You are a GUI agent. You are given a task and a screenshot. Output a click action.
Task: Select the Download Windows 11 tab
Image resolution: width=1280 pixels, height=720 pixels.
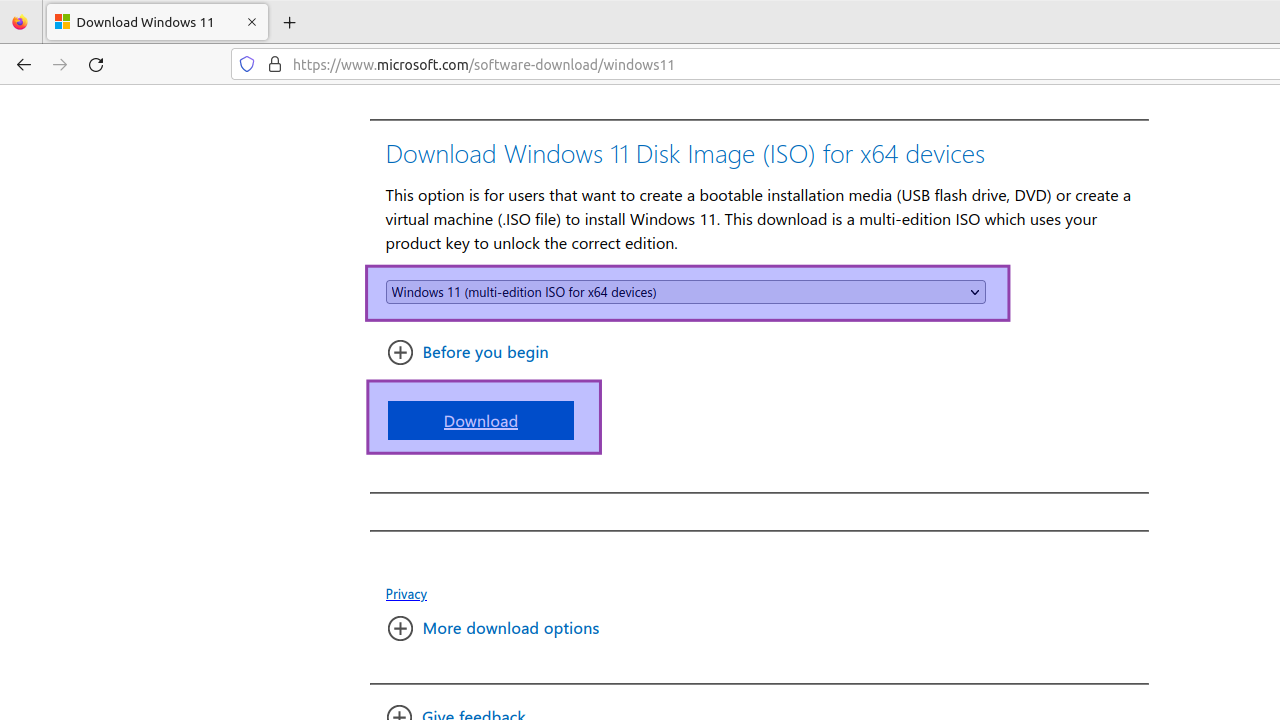(157, 22)
